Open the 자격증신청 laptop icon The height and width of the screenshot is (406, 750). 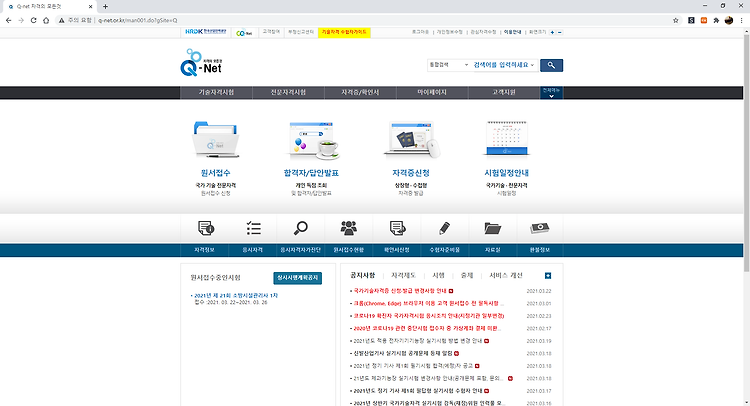(x=412, y=140)
